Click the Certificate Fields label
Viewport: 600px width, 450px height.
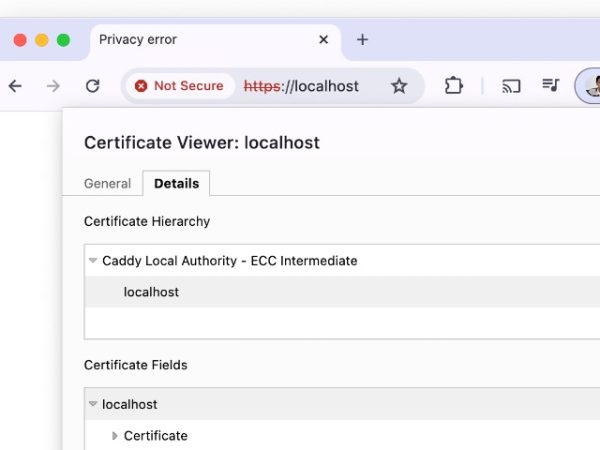[135, 365]
